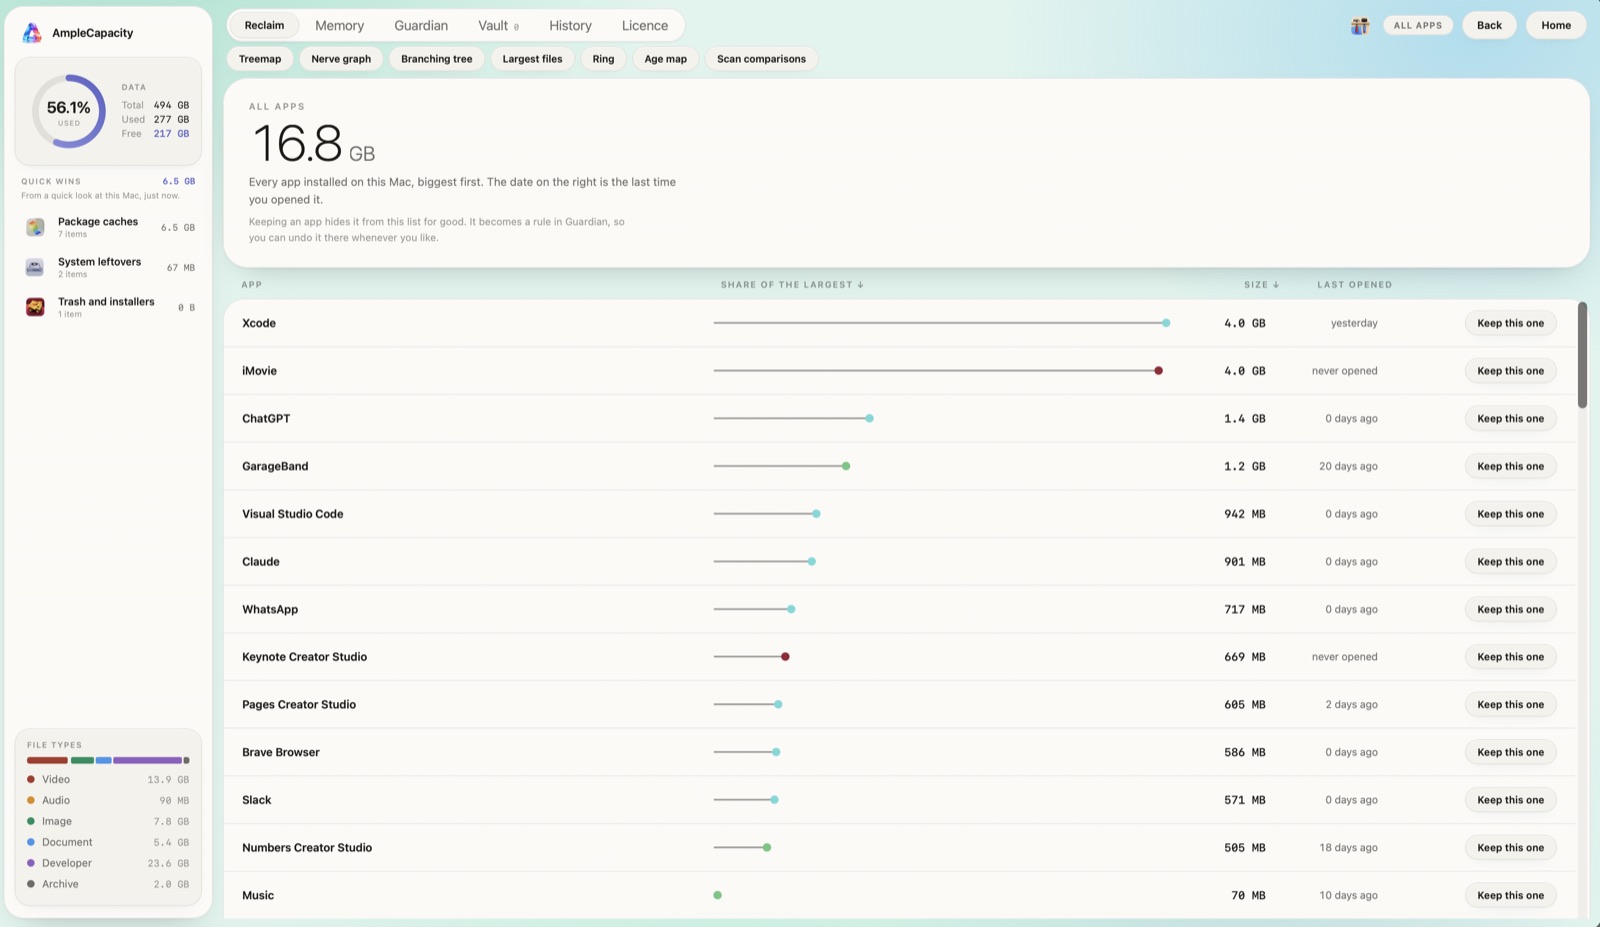The image size is (1600, 927).
Task: Click the Quick Wins 6.5 GB total
Action: click(179, 182)
